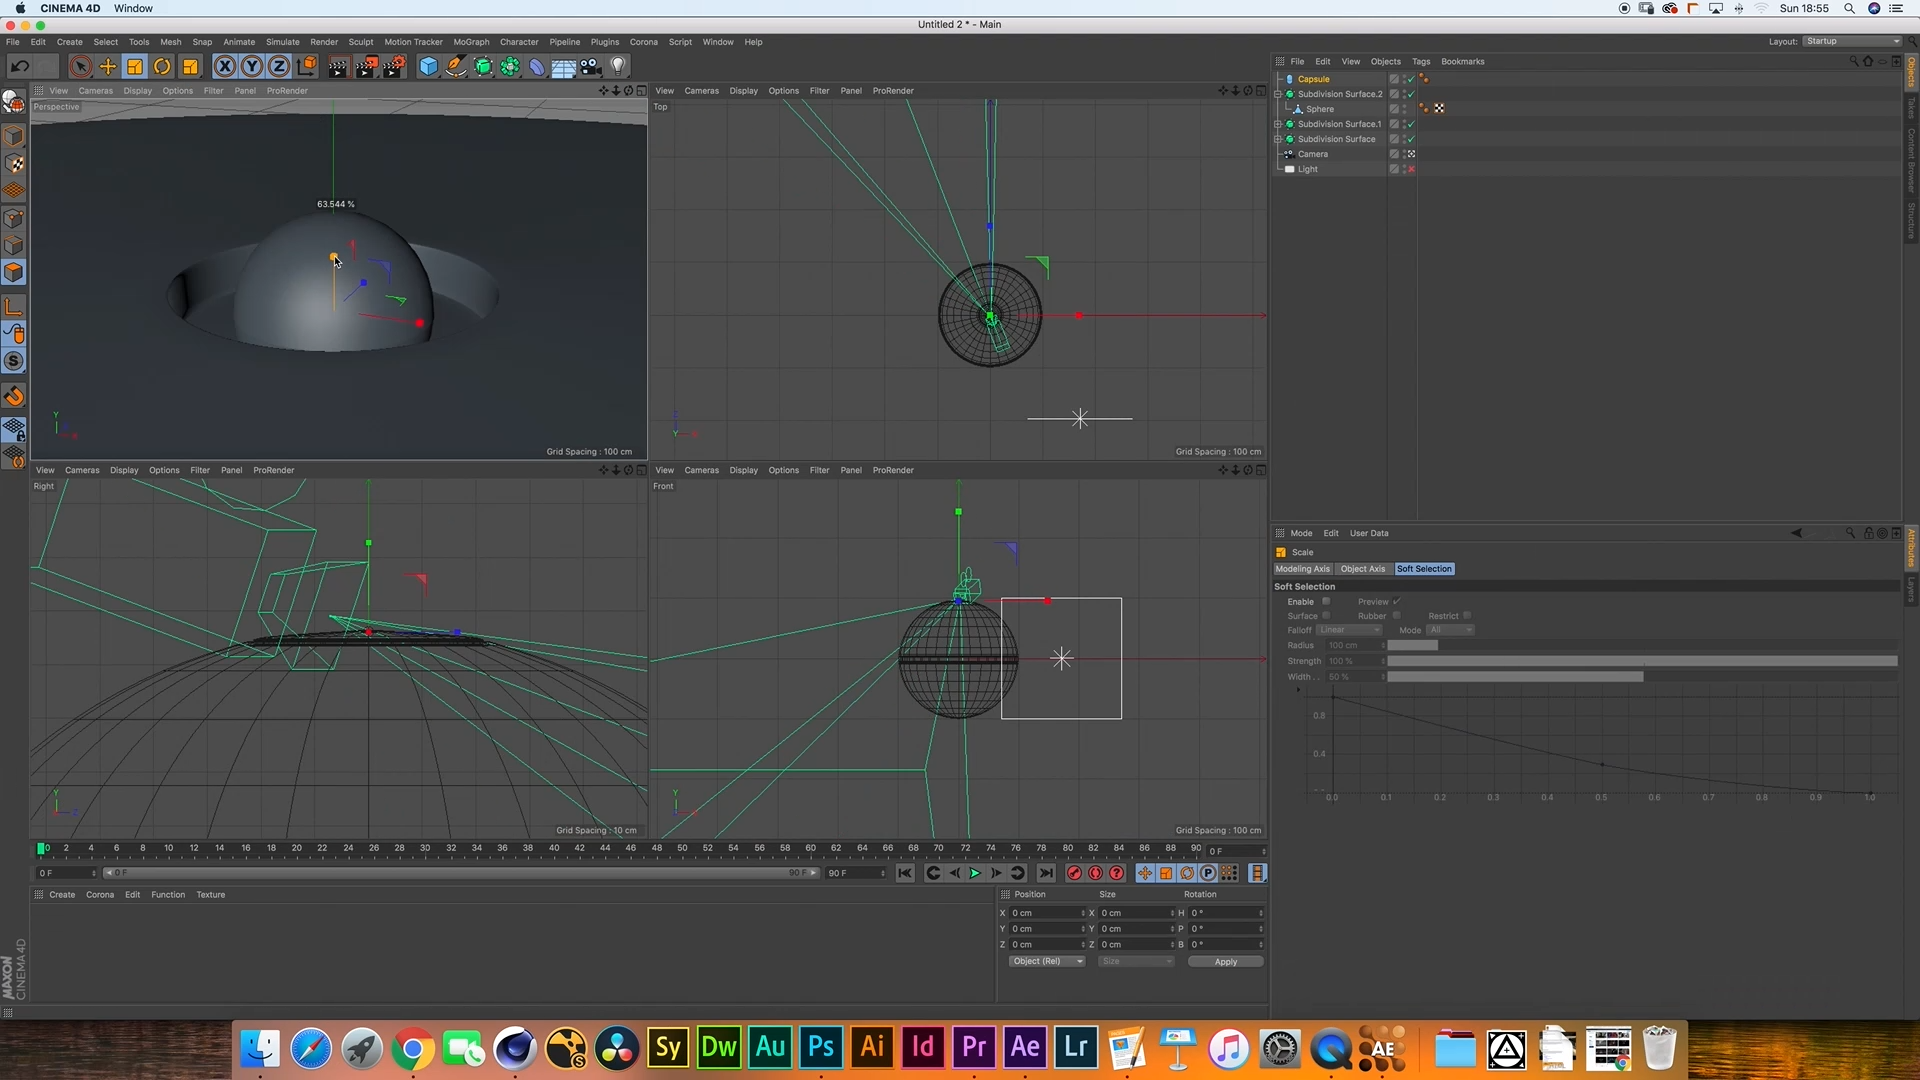The image size is (1920, 1080).
Task: Click the Light bulb toolbar icon
Action: [618, 67]
